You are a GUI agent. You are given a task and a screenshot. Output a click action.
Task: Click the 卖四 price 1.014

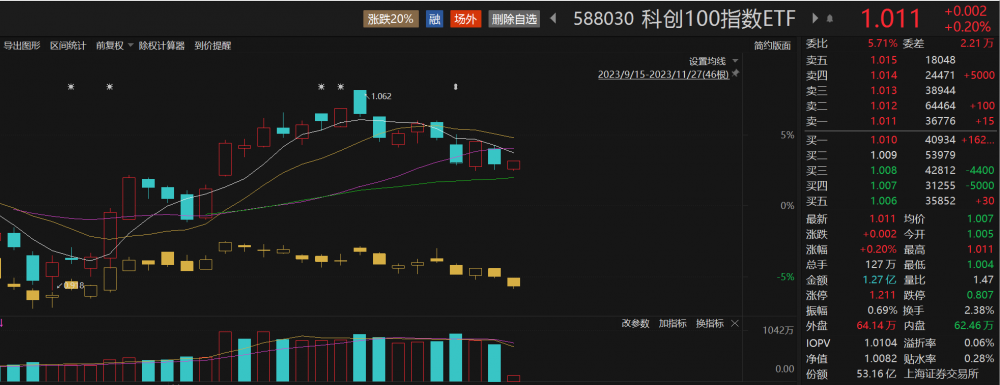pyautogui.click(x=884, y=75)
